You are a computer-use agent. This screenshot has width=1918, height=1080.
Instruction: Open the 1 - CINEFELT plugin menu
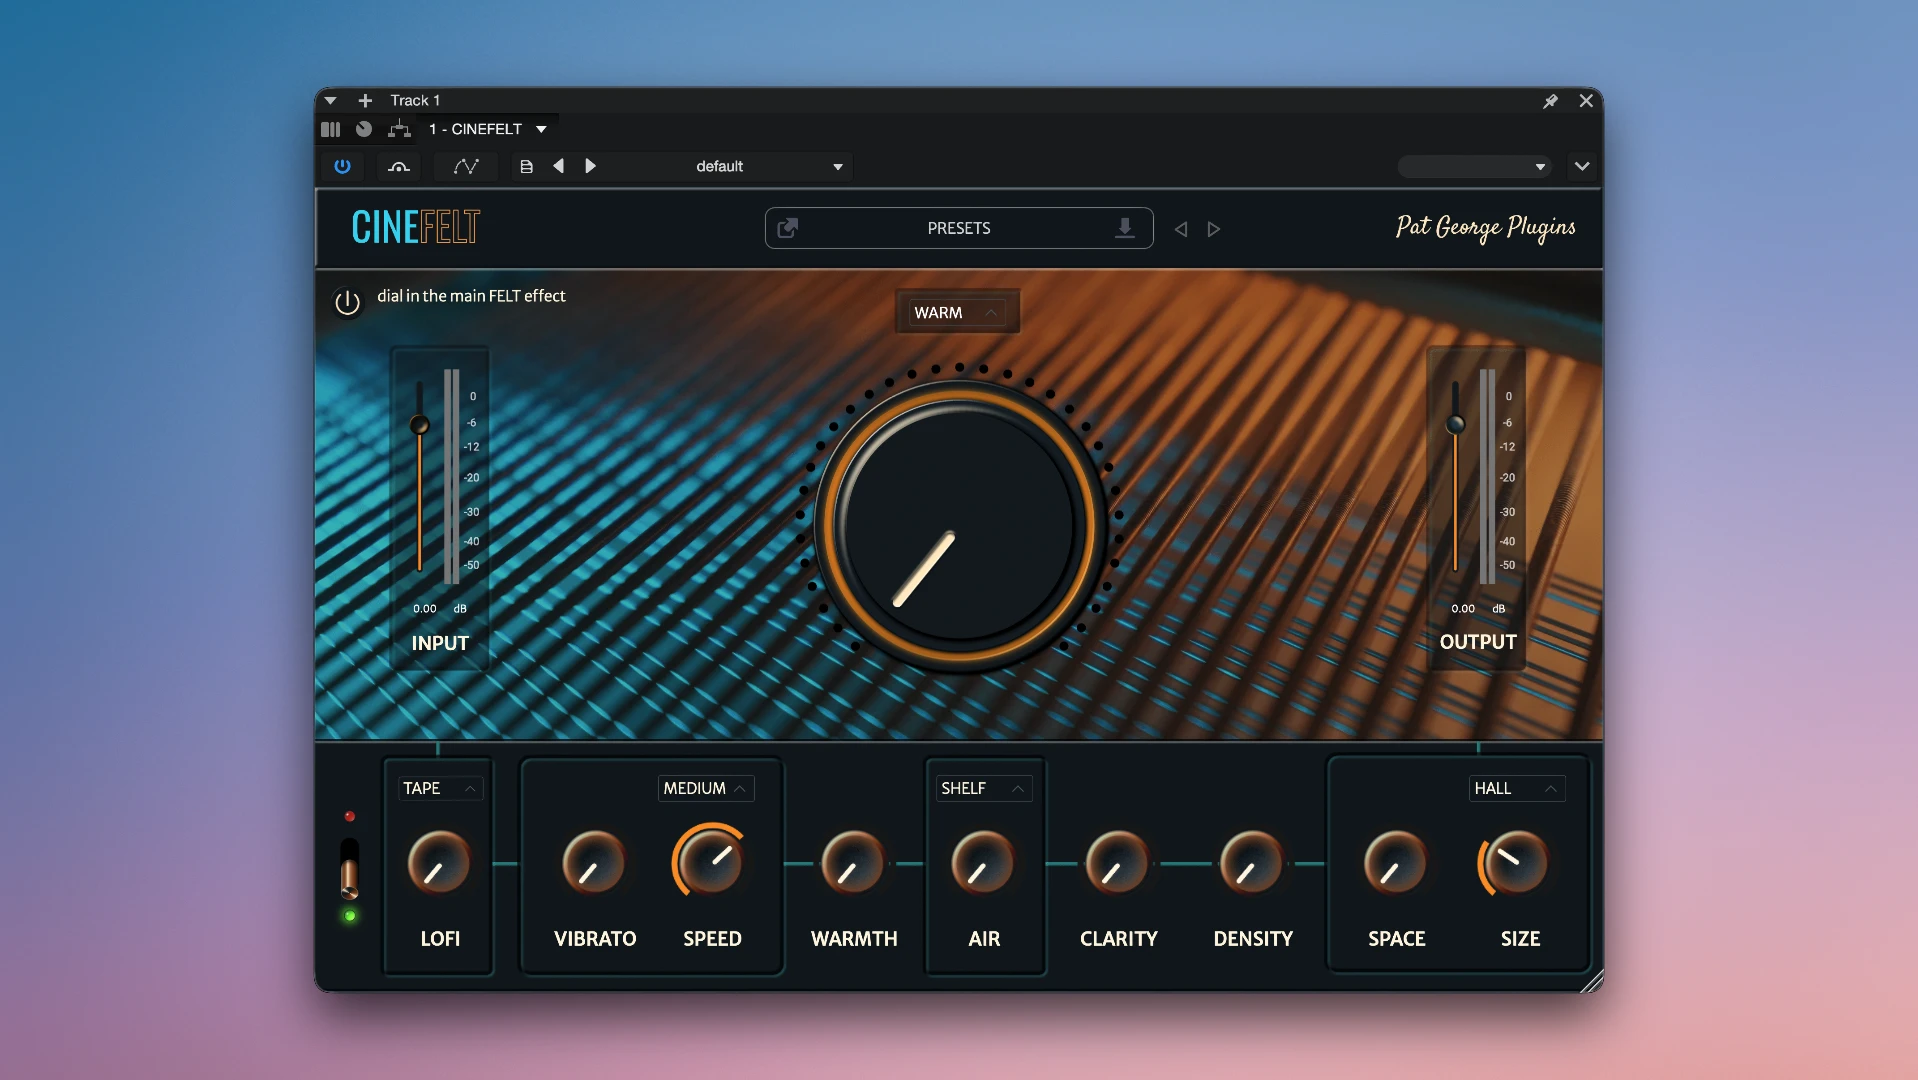488,129
